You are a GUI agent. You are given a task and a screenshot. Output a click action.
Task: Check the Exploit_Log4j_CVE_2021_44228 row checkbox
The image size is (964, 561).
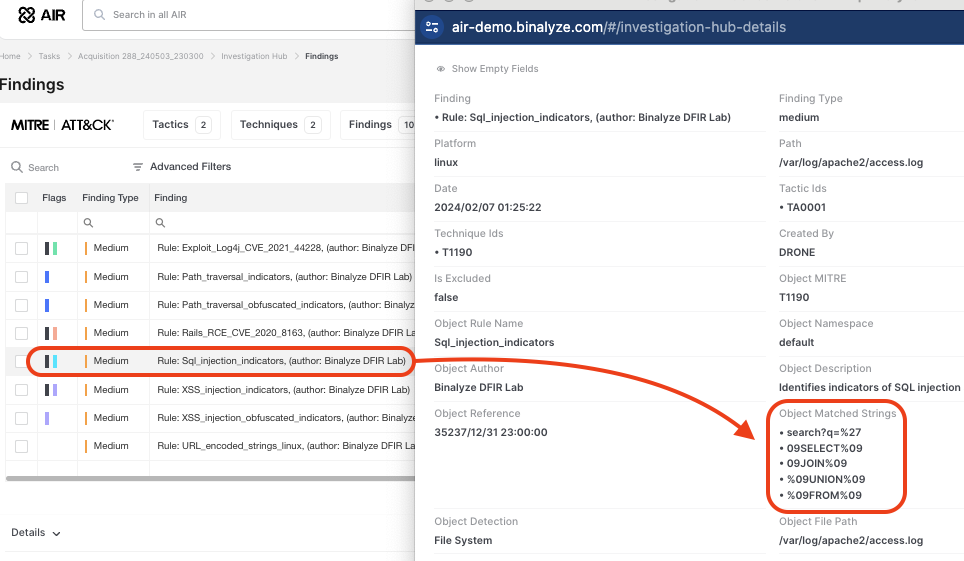(21, 248)
